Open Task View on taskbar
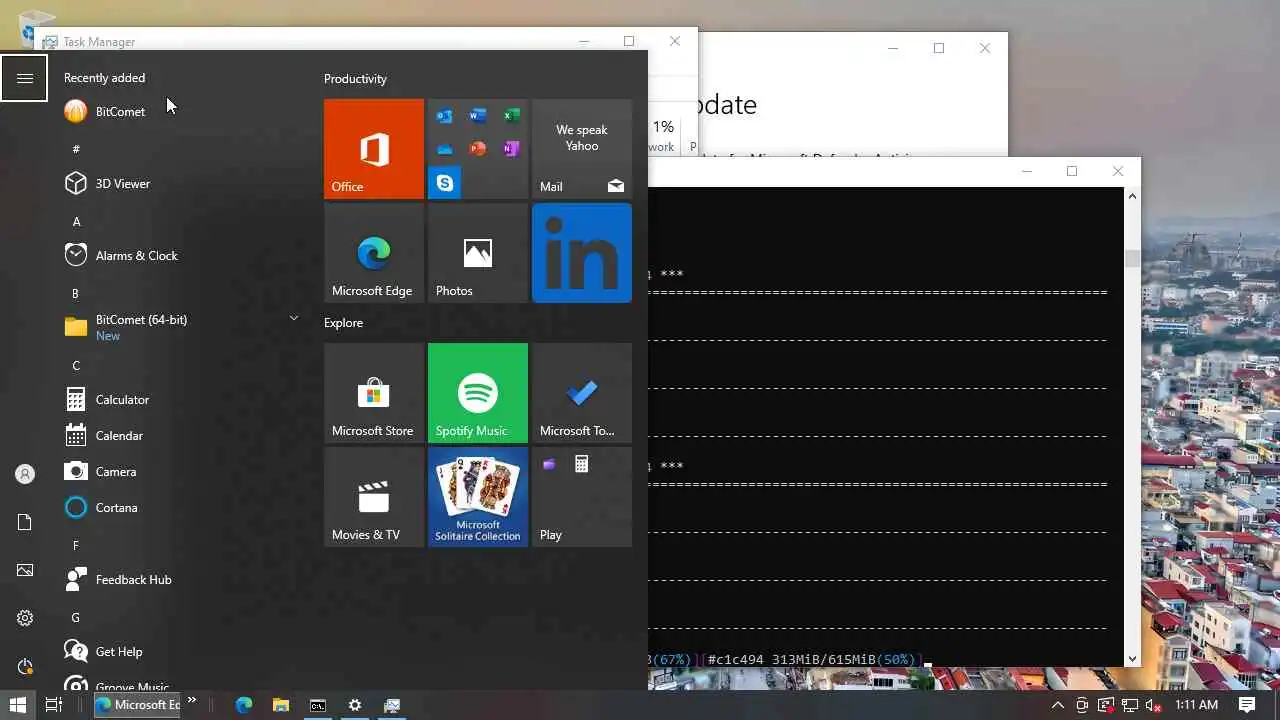The width and height of the screenshot is (1280, 720). [x=54, y=705]
